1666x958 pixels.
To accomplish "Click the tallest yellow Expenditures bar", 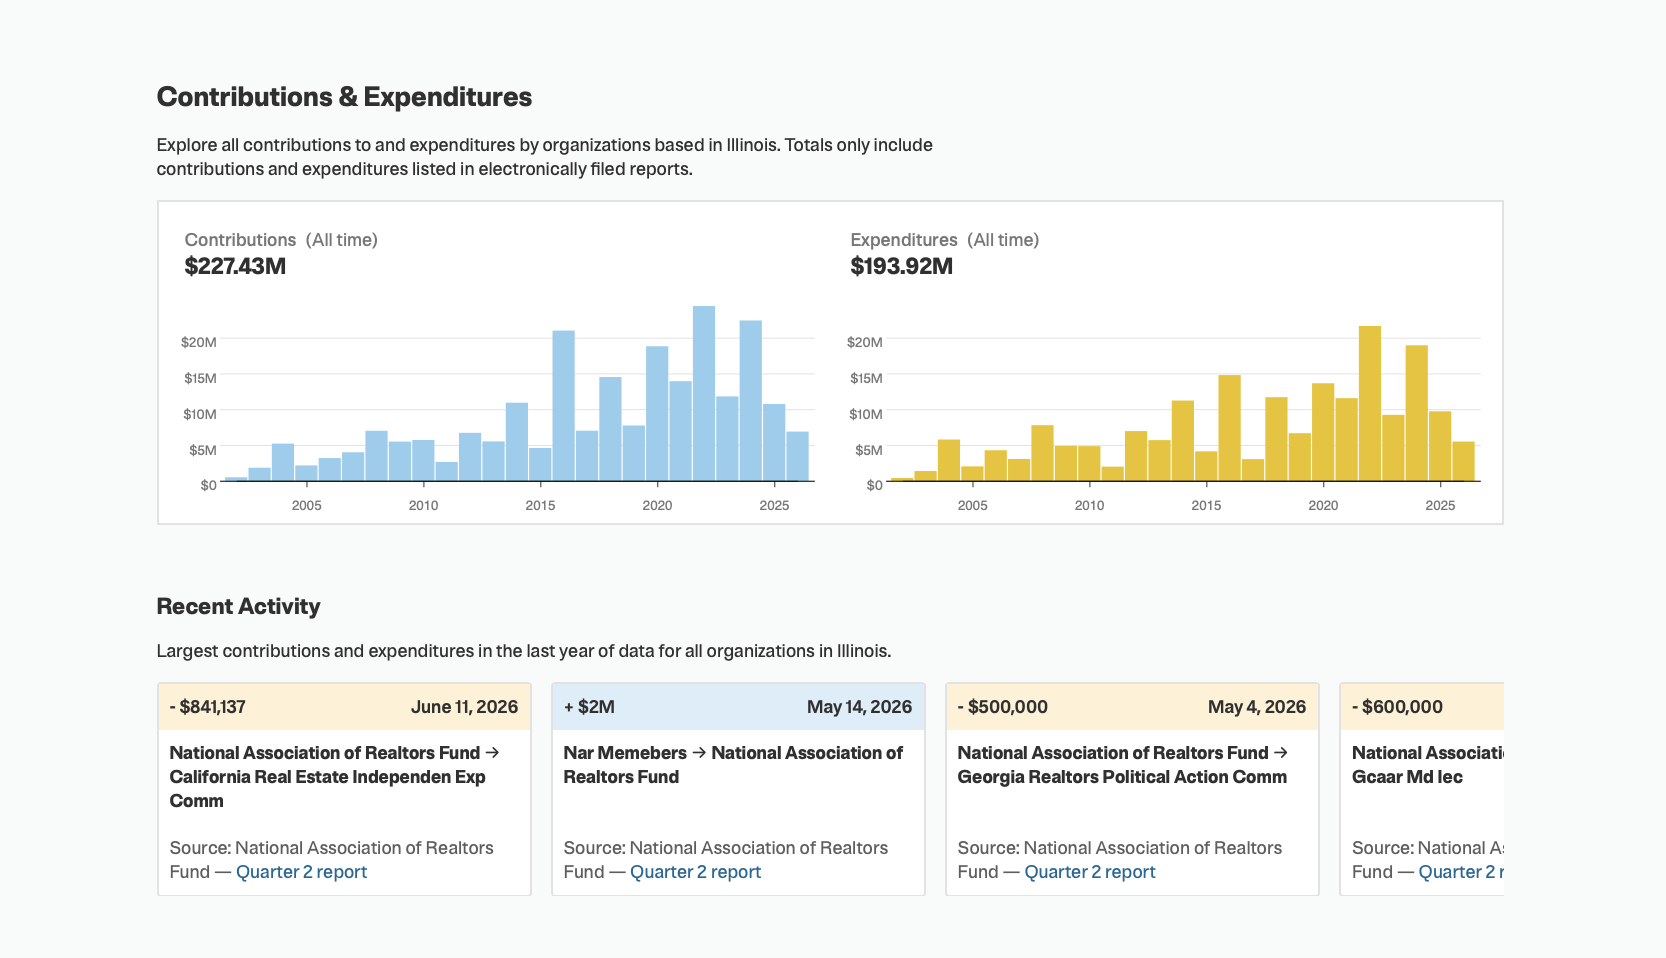I will coord(1370,403).
